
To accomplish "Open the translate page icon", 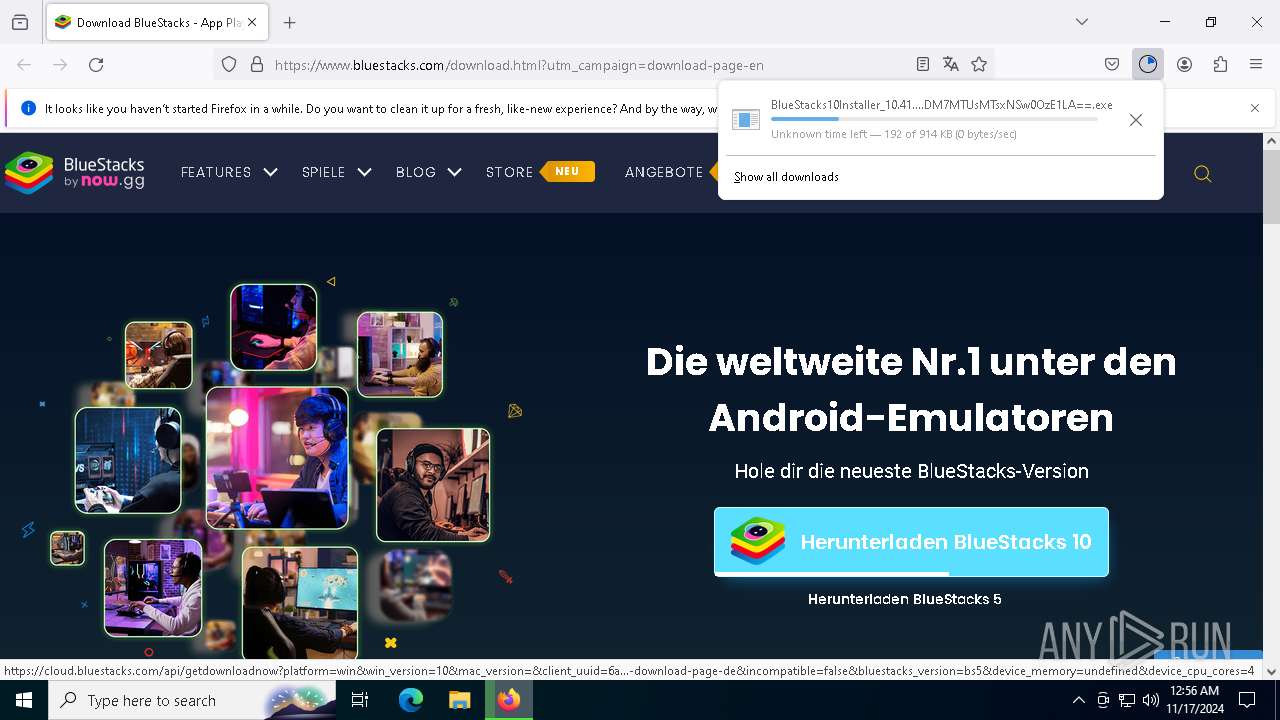I will pos(951,65).
